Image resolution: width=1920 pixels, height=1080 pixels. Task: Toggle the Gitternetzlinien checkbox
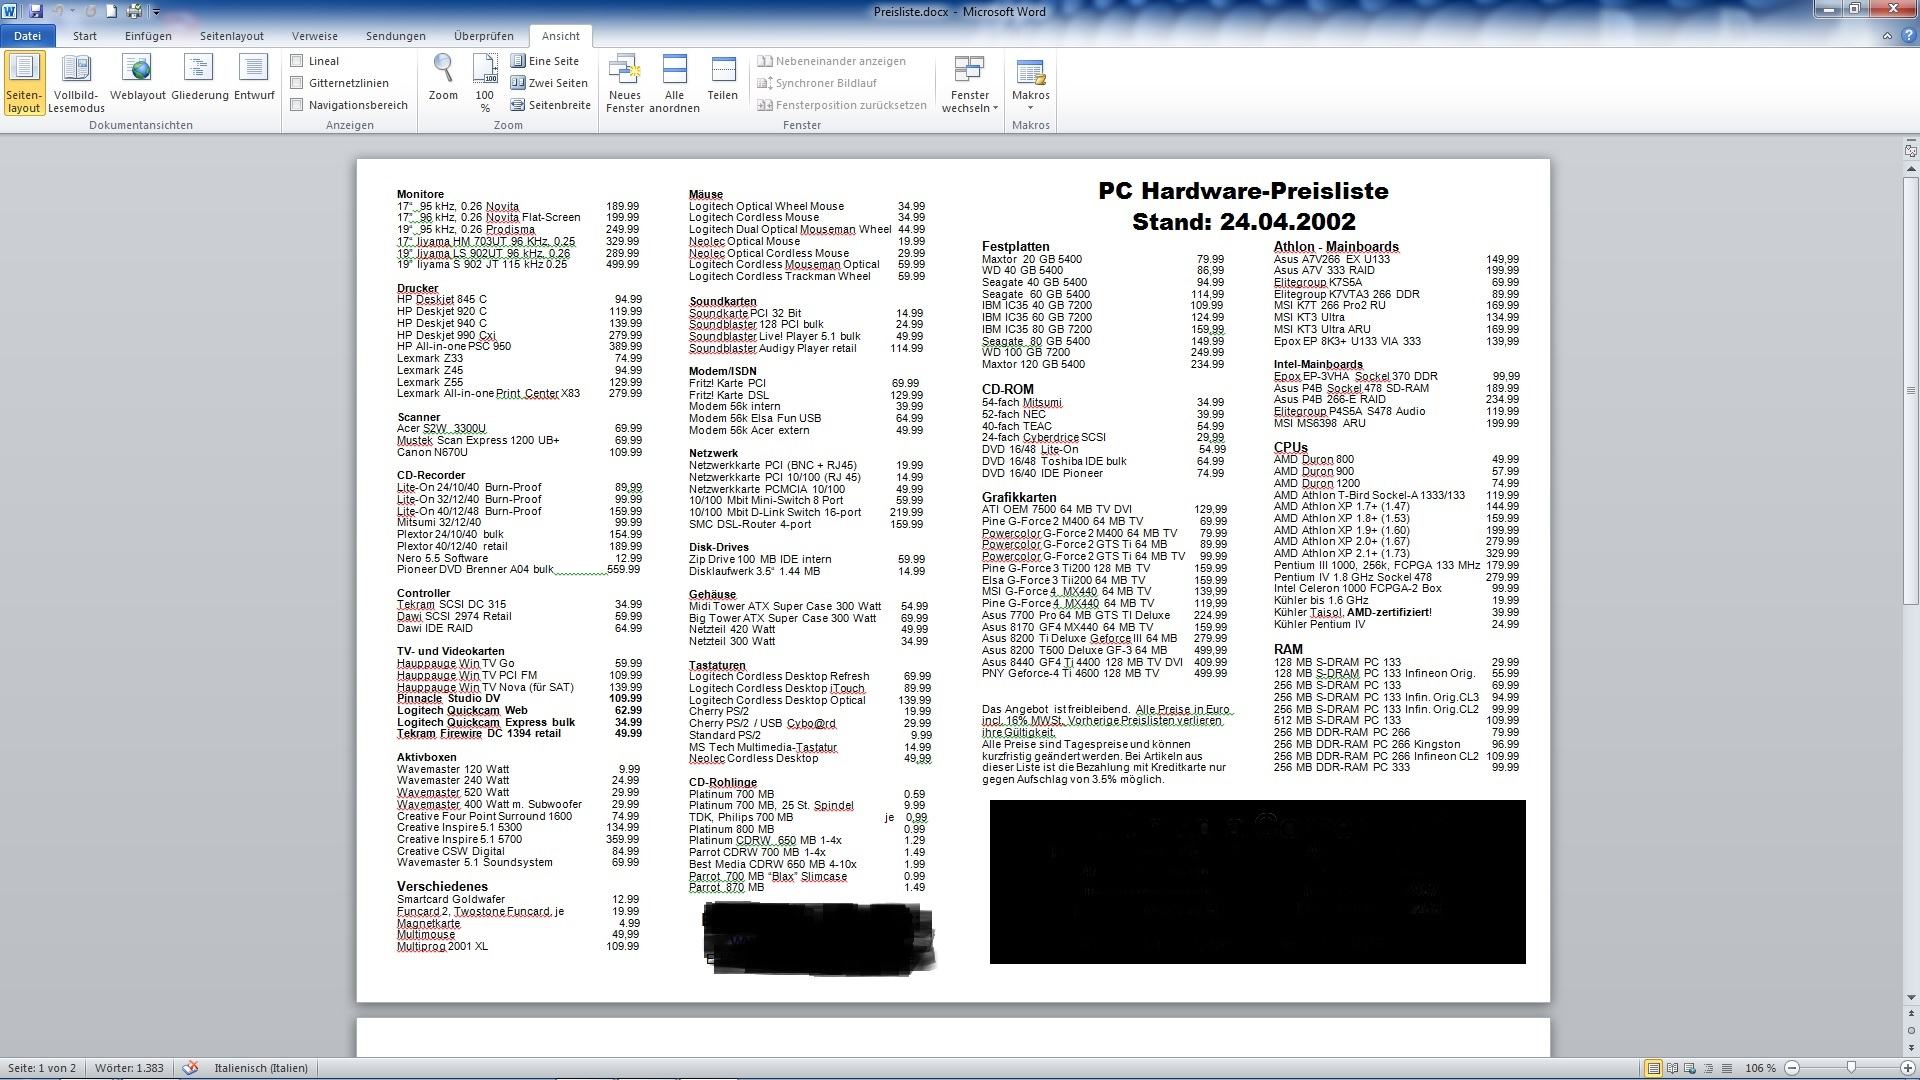point(297,83)
